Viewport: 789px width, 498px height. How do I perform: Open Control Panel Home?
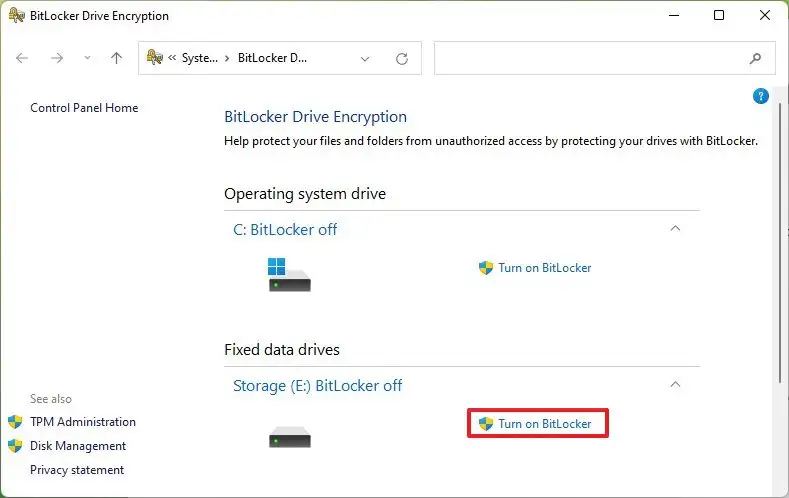coord(84,108)
